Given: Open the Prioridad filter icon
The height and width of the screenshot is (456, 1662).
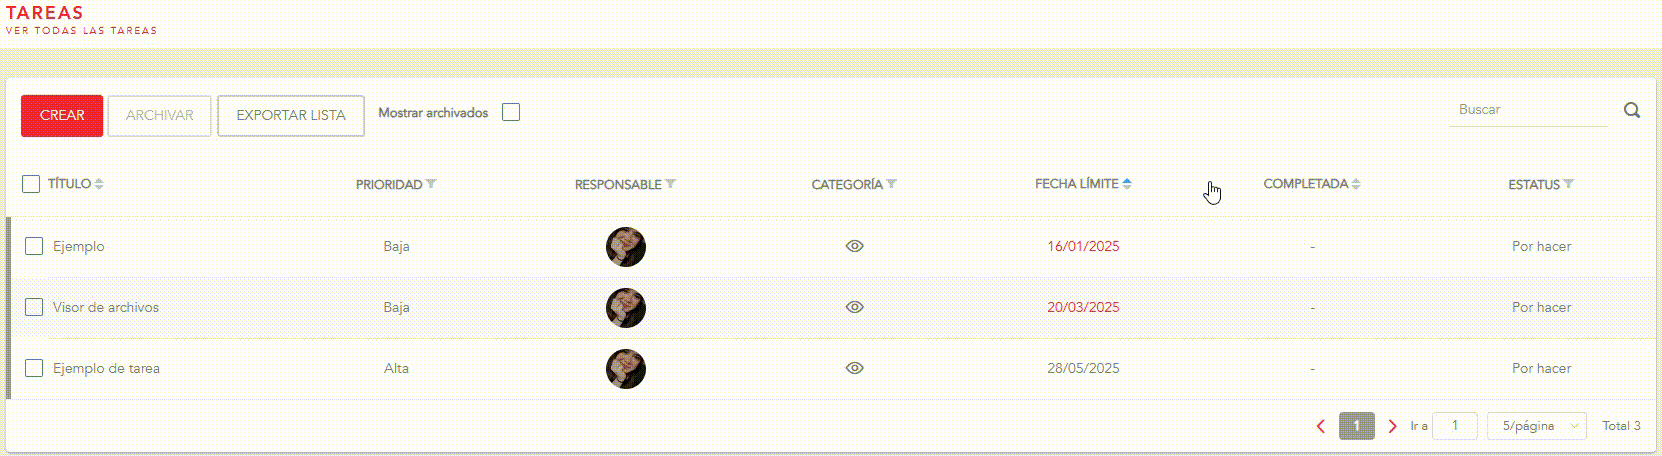Looking at the screenshot, I should coord(431,184).
